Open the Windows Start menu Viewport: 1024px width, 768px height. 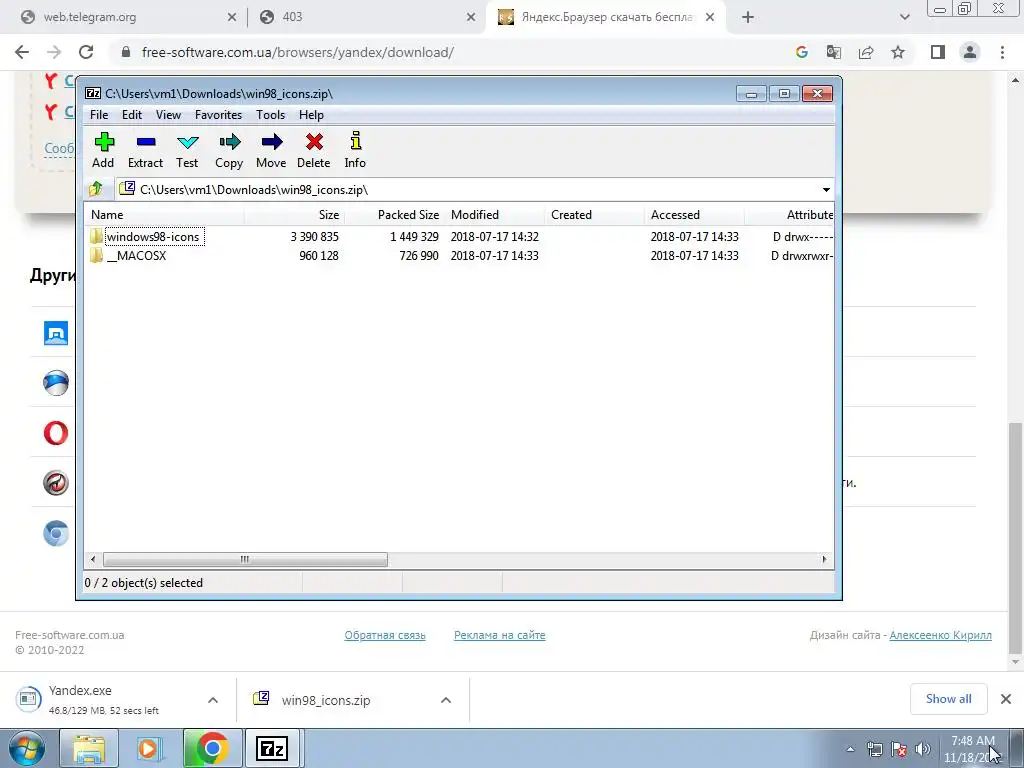(x=26, y=748)
